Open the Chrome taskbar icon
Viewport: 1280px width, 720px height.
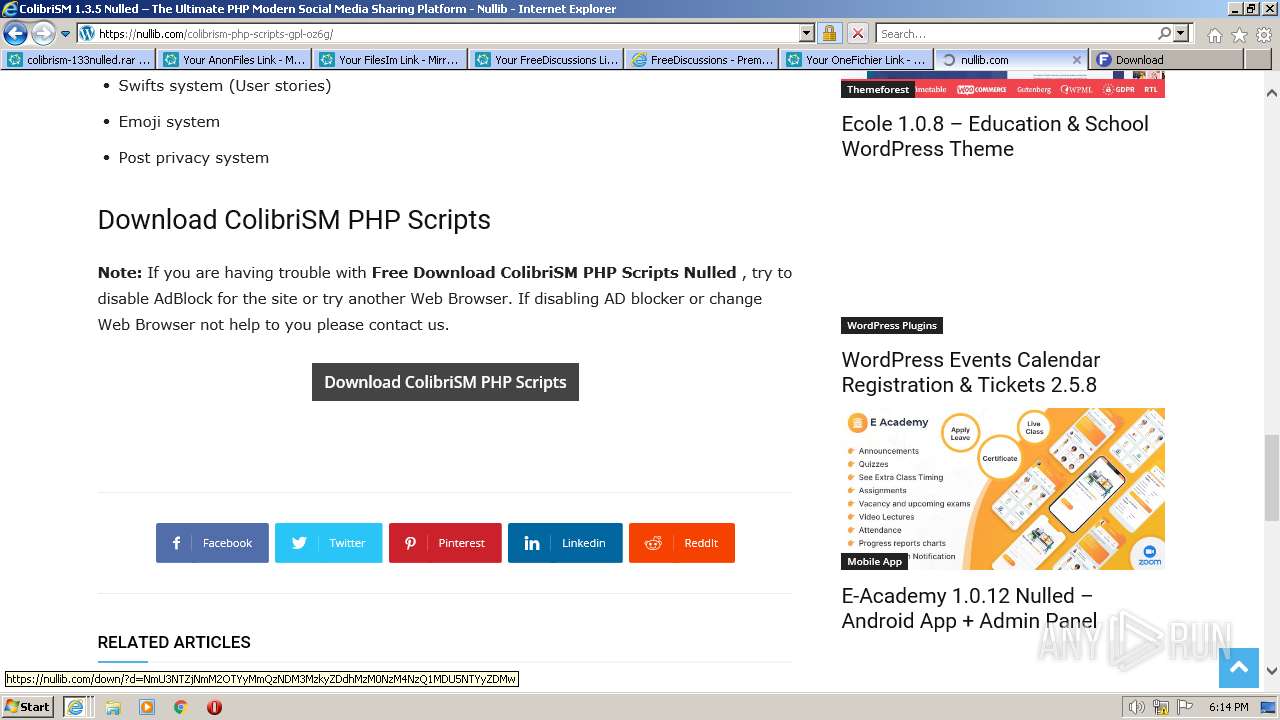181,707
